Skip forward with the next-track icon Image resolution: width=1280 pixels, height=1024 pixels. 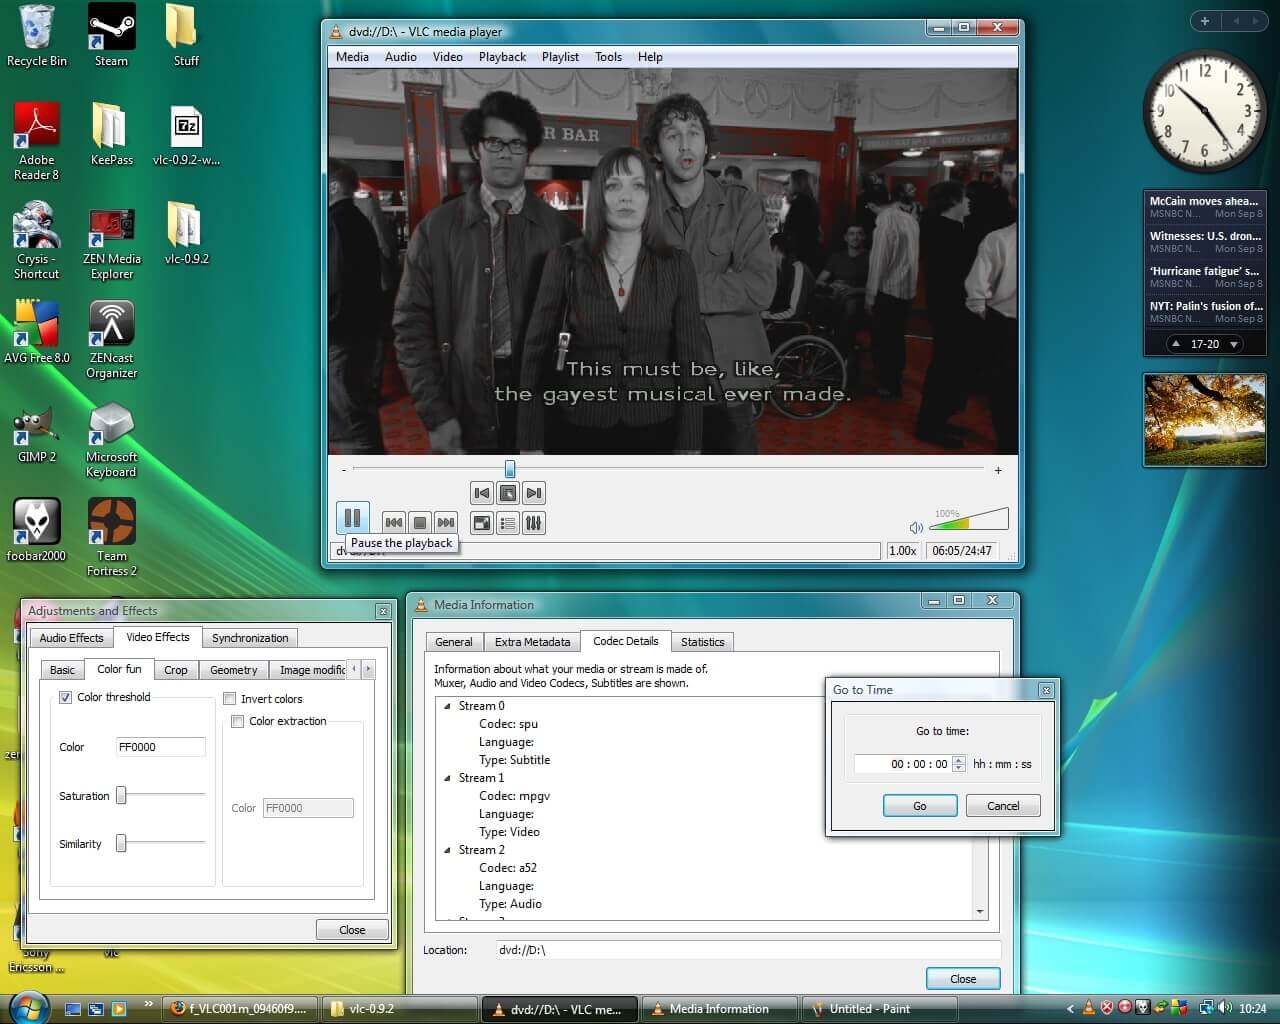pos(533,492)
